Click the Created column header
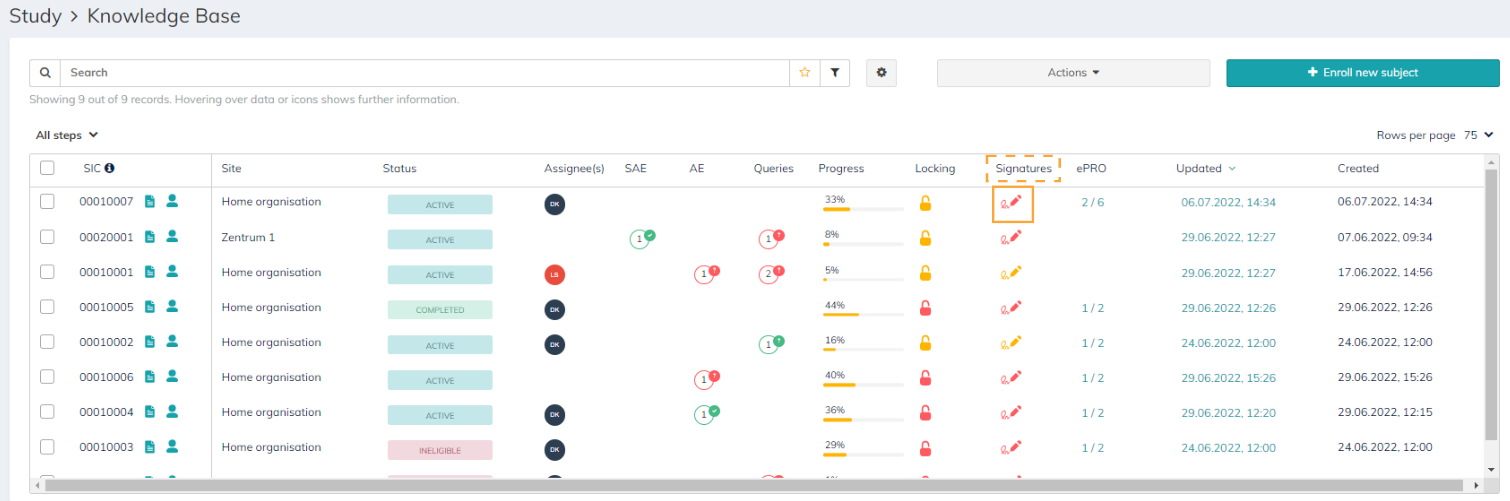The width and height of the screenshot is (1510, 501). [x=1358, y=169]
